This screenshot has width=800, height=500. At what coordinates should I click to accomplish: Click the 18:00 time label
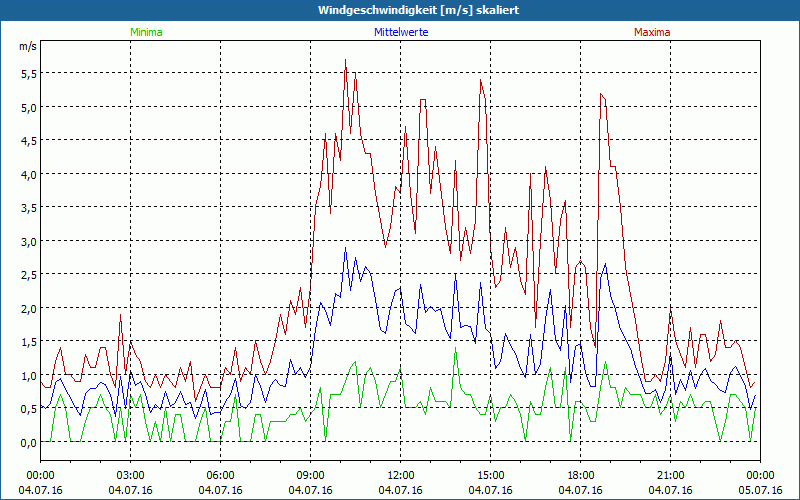pos(580,476)
